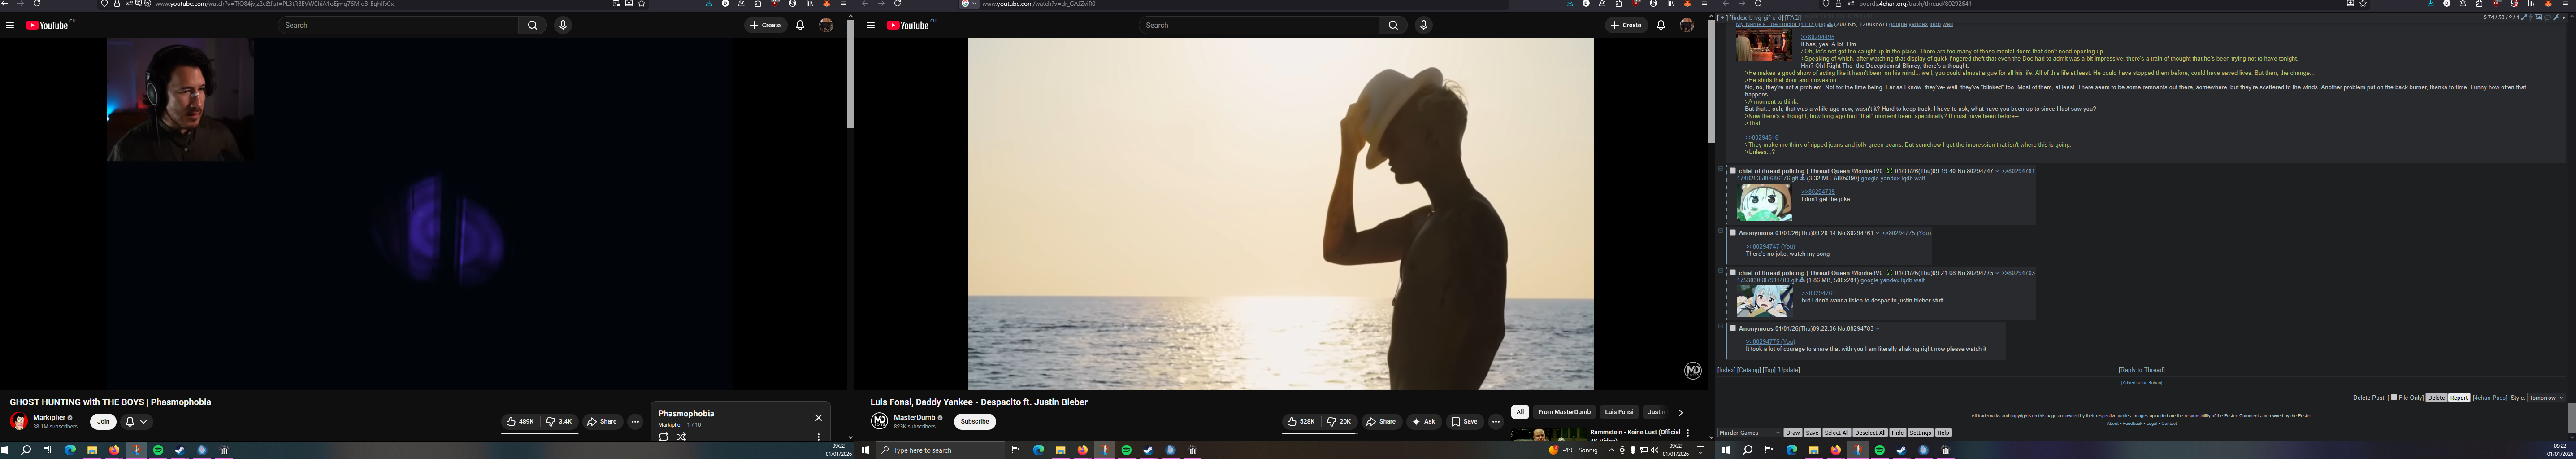Open the [Catalog] link

click(x=1749, y=370)
